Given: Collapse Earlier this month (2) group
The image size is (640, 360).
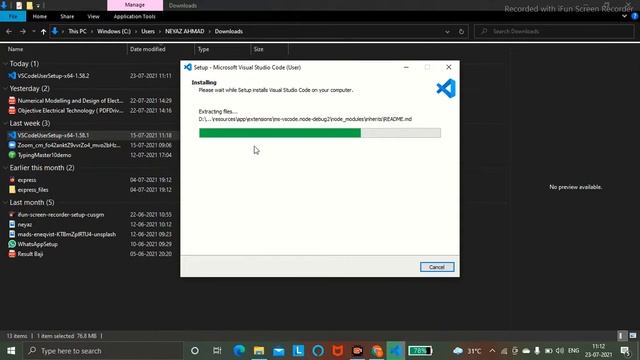Looking at the screenshot, I should pyautogui.click(x=5, y=168).
